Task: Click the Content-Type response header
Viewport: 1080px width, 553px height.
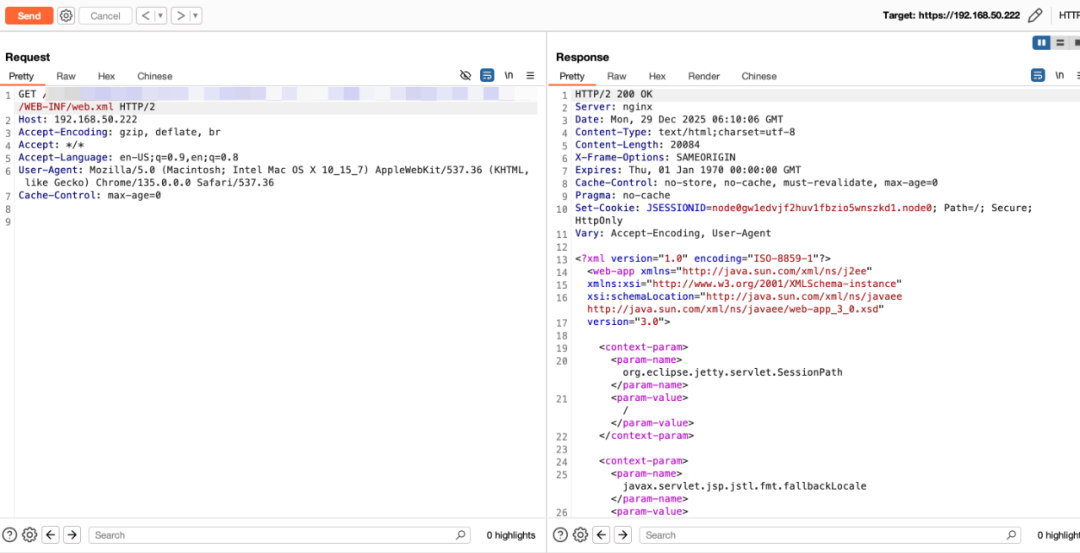Action: click(685, 132)
